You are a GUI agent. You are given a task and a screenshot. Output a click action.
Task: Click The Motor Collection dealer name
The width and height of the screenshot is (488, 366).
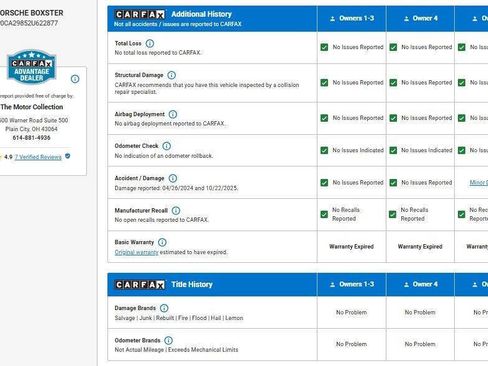click(32, 107)
